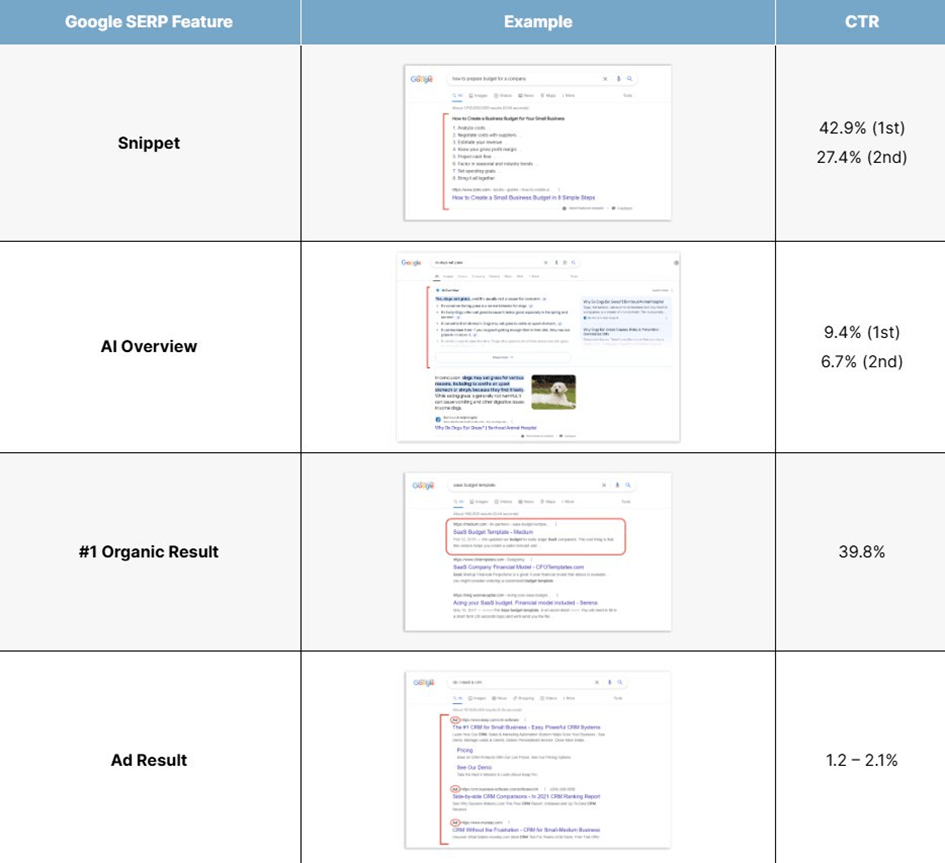The image size is (945, 863).
Task: Select the '#1 Organic Result' row label
Action: [149, 552]
